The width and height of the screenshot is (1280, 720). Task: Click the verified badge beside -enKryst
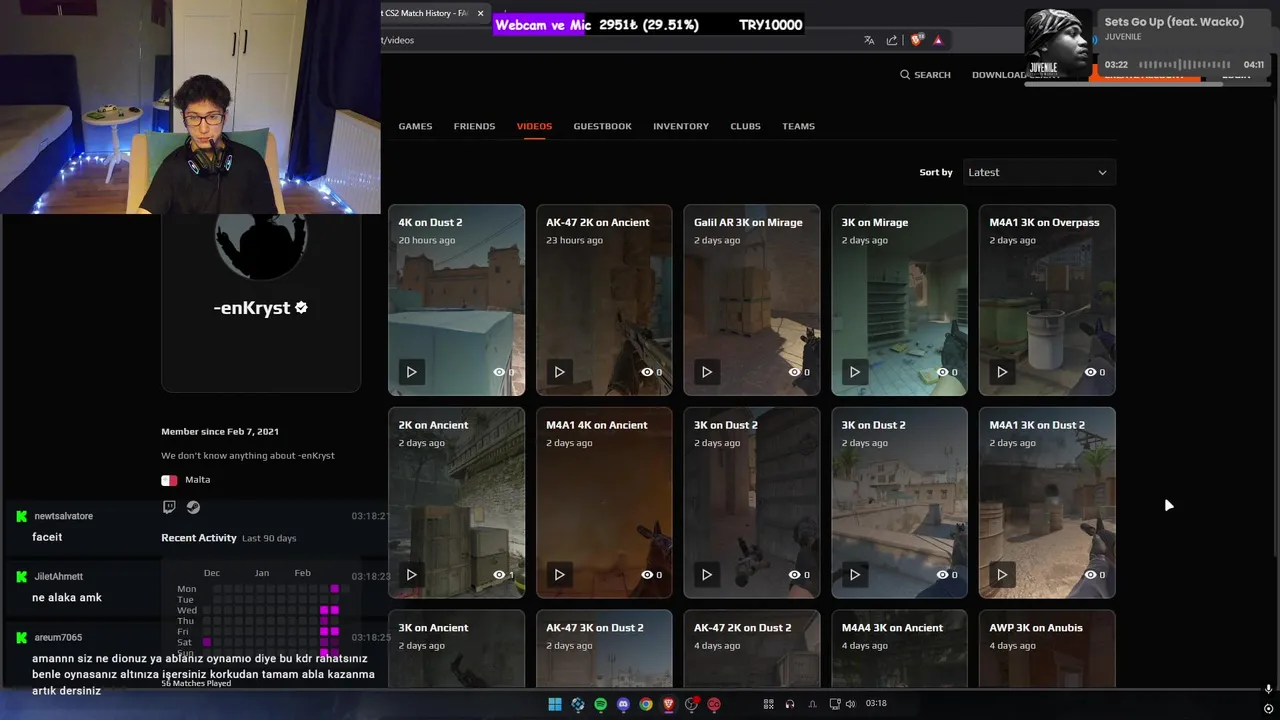[301, 308]
